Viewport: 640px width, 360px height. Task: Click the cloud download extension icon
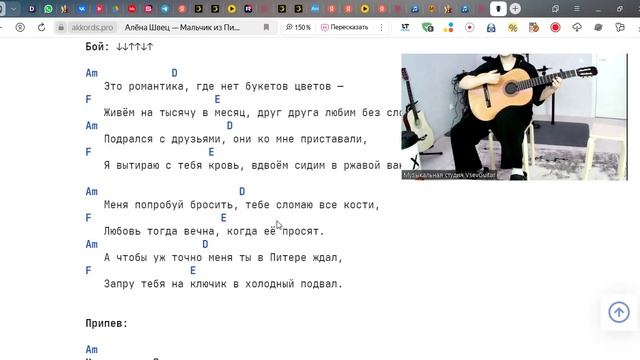point(577,27)
